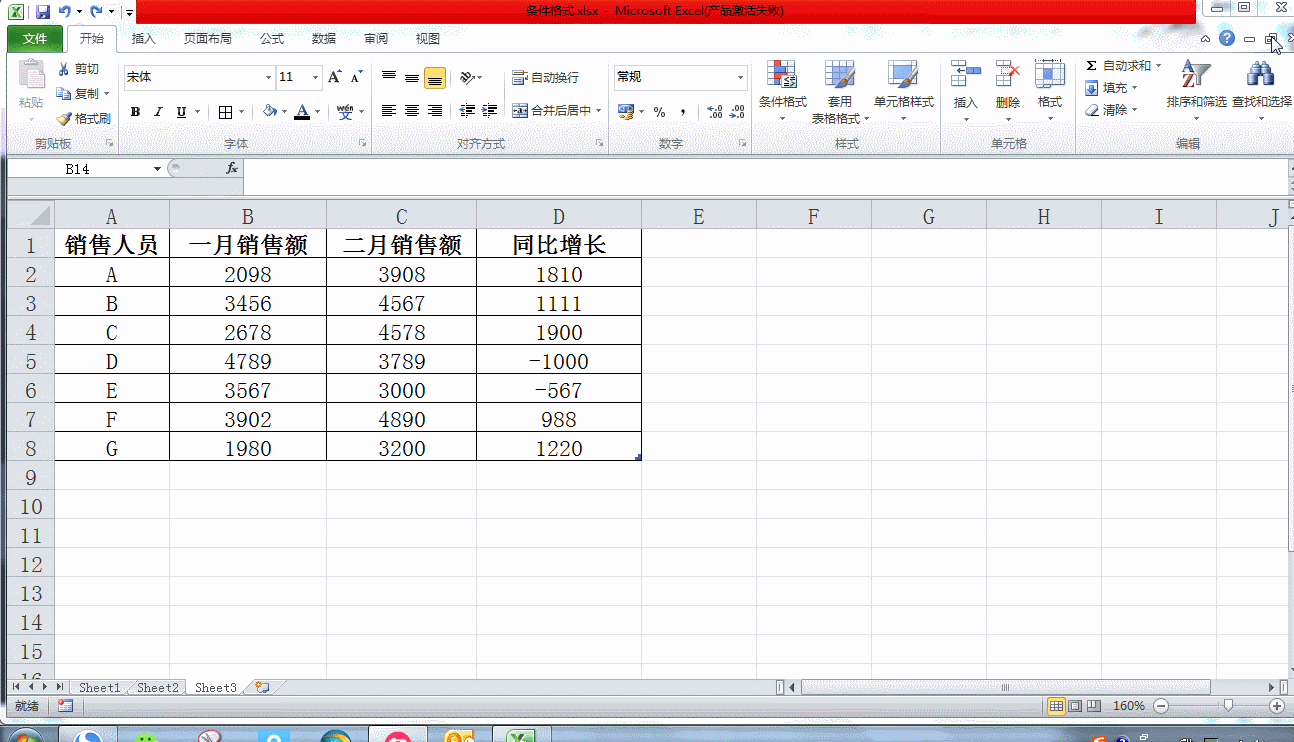1294x742 pixels.
Task: Apply the Percent Style icon
Action: (661, 112)
